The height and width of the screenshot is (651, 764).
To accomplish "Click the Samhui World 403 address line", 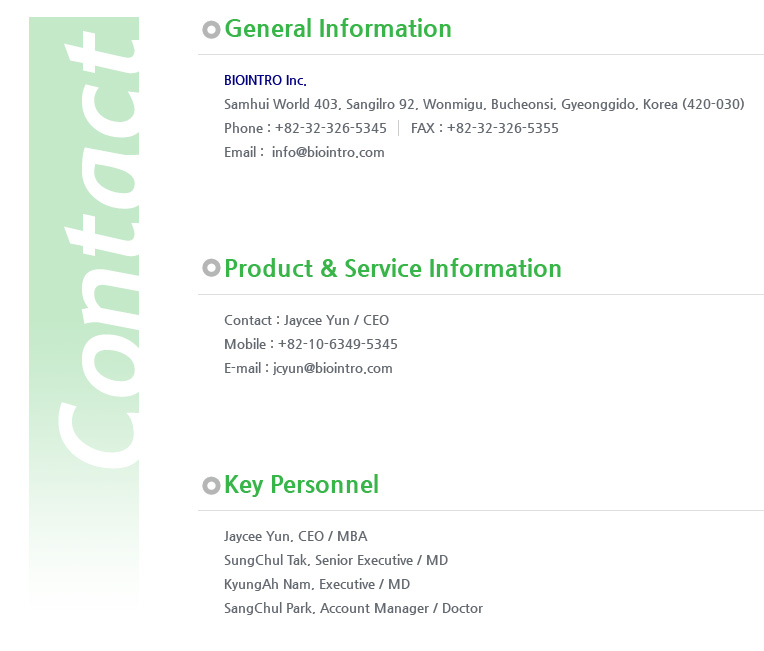I will (484, 104).
